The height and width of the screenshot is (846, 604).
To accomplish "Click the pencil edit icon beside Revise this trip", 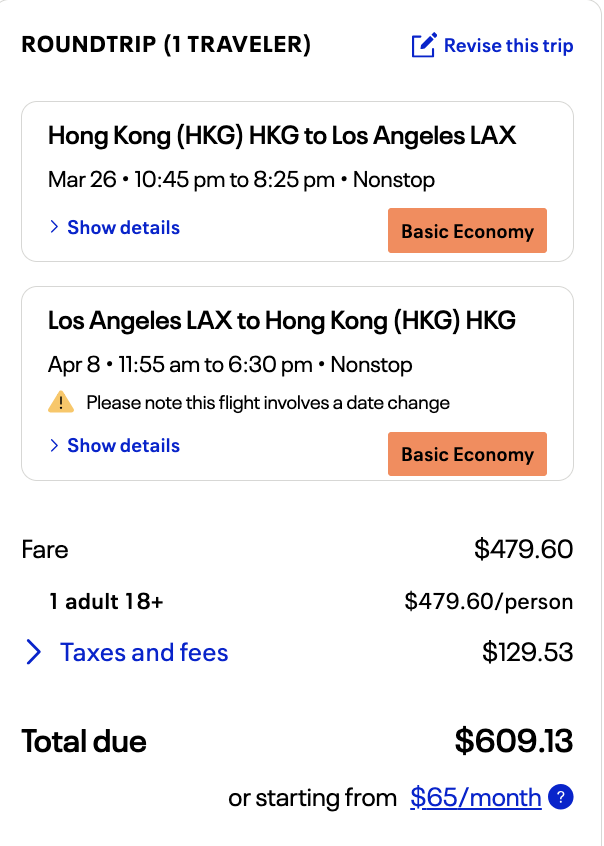I will pos(424,45).
